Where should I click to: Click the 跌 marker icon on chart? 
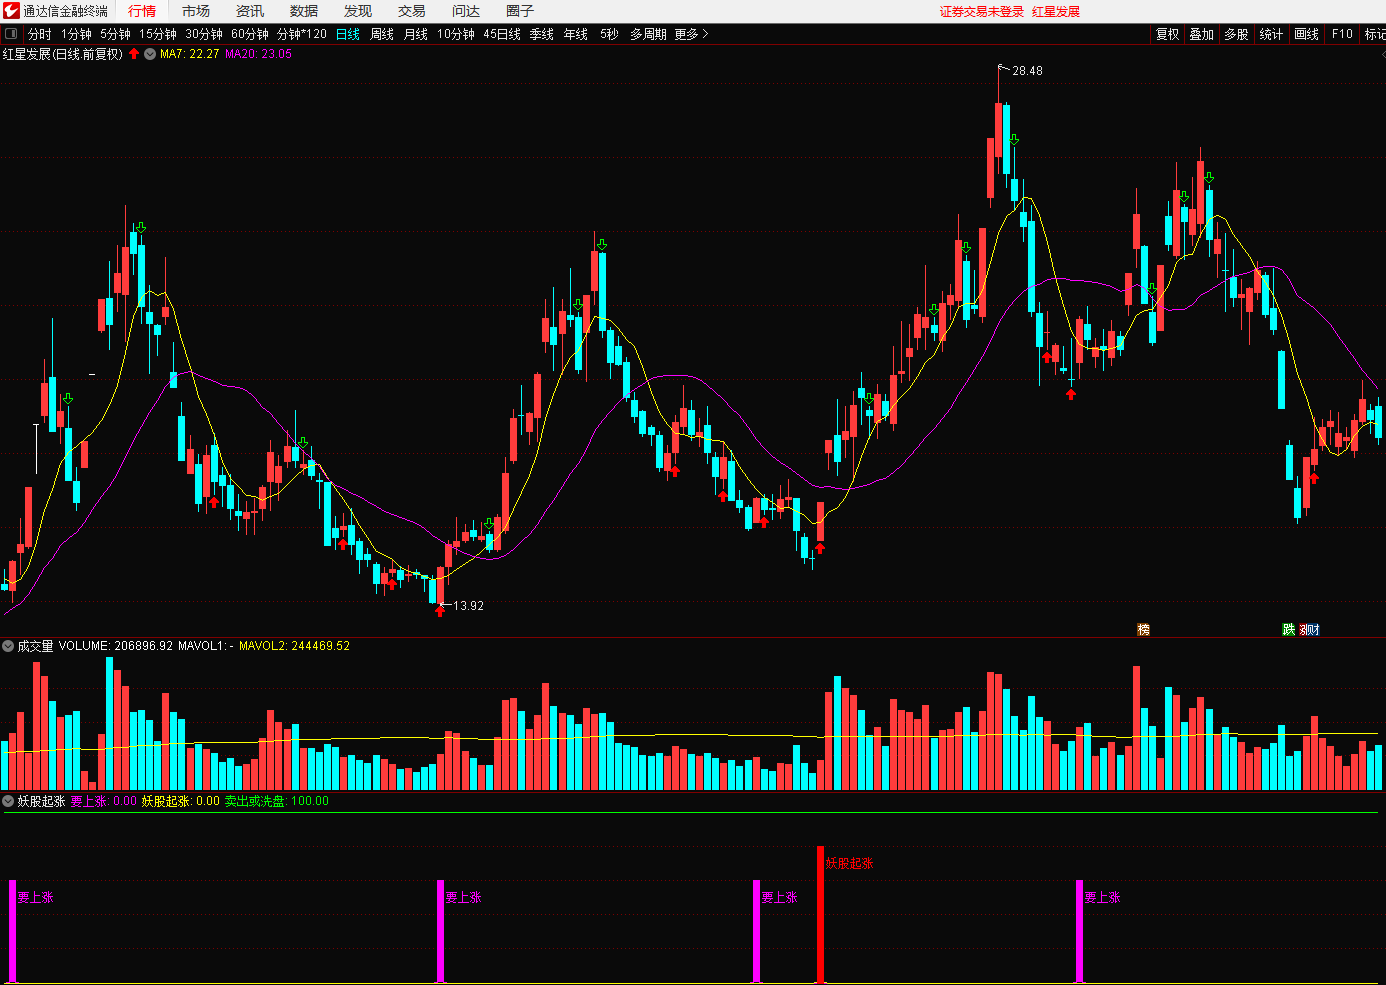click(x=1289, y=629)
